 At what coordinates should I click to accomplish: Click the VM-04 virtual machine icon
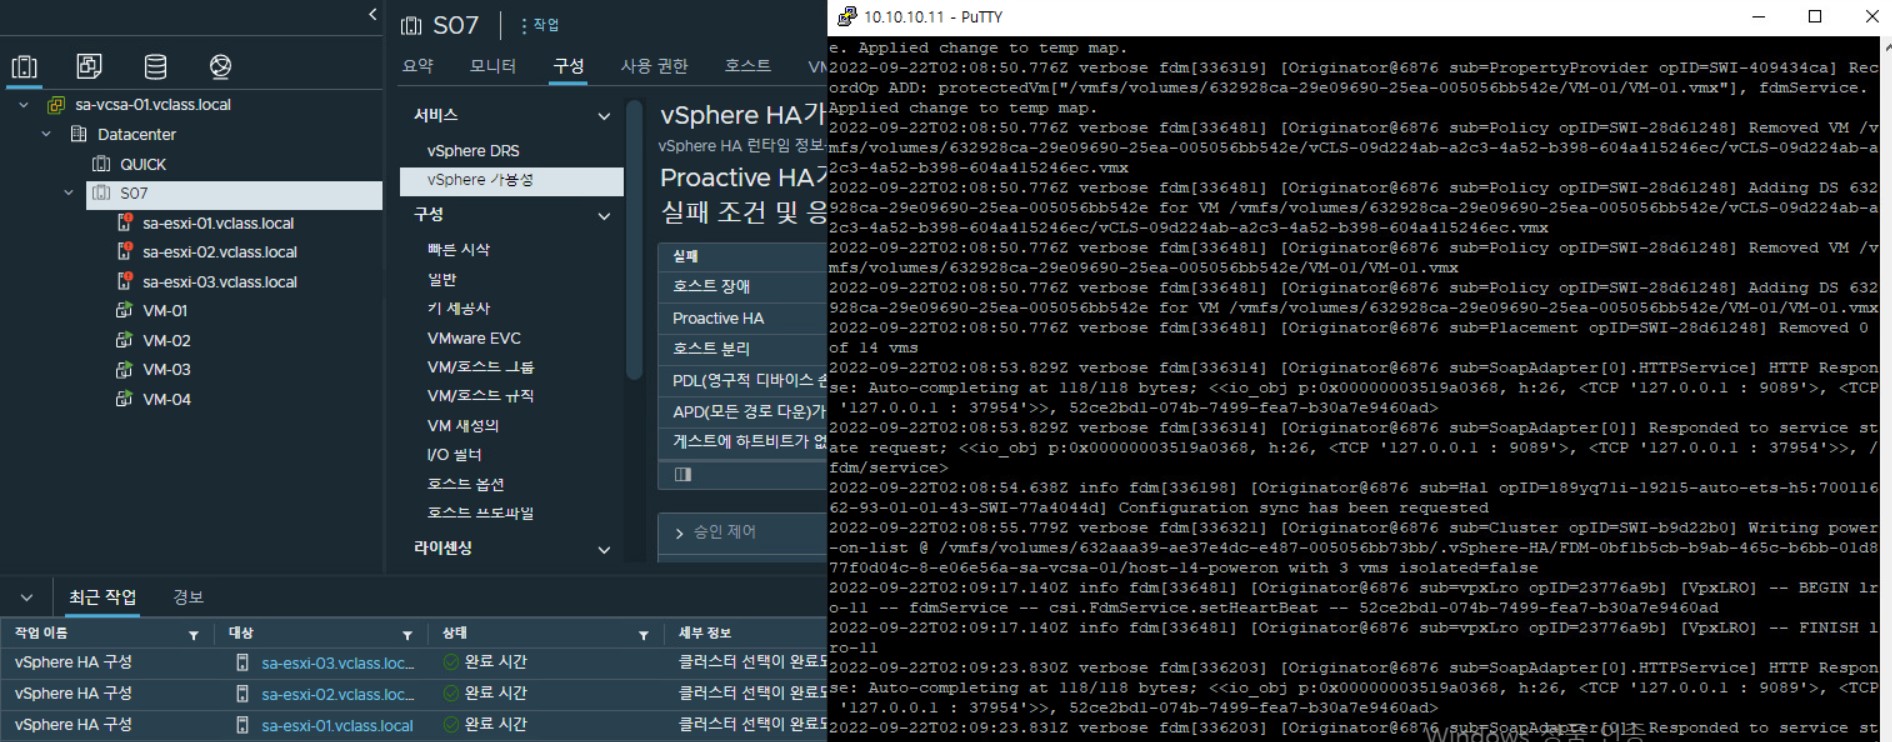(x=124, y=399)
